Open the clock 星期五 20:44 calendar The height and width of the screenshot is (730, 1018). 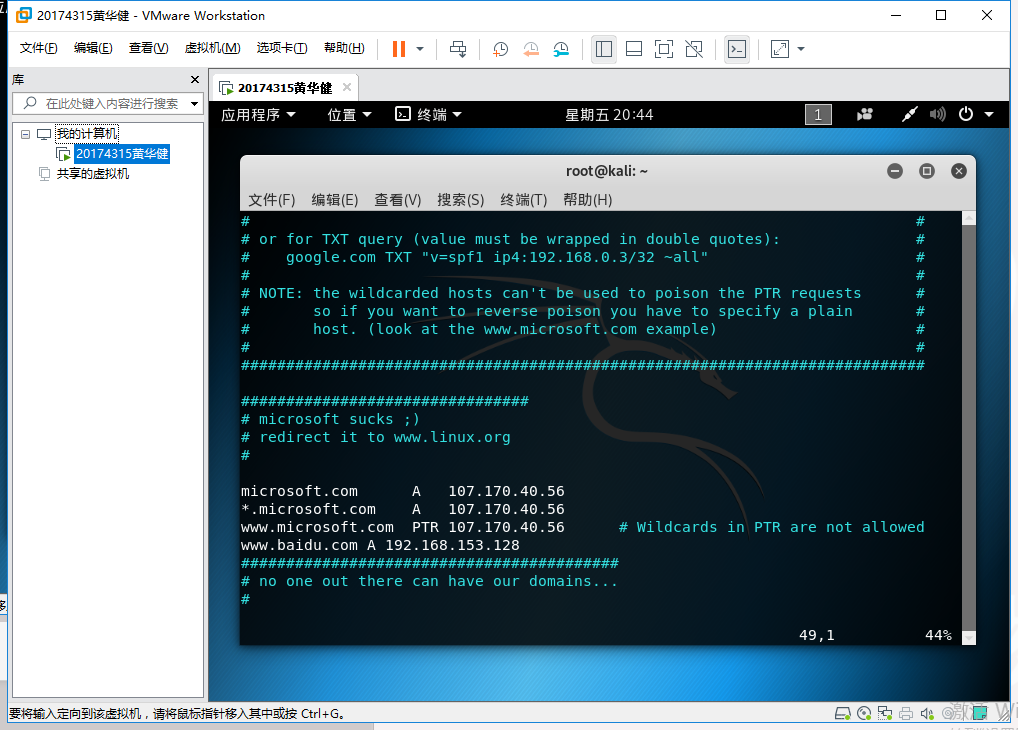[609, 115]
